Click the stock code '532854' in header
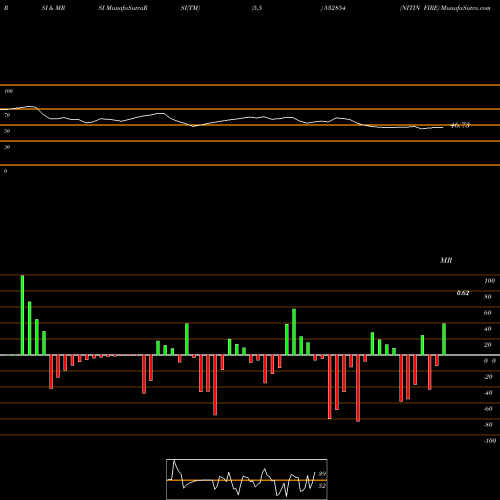The height and width of the screenshot is (500, 500). (334, 8)
